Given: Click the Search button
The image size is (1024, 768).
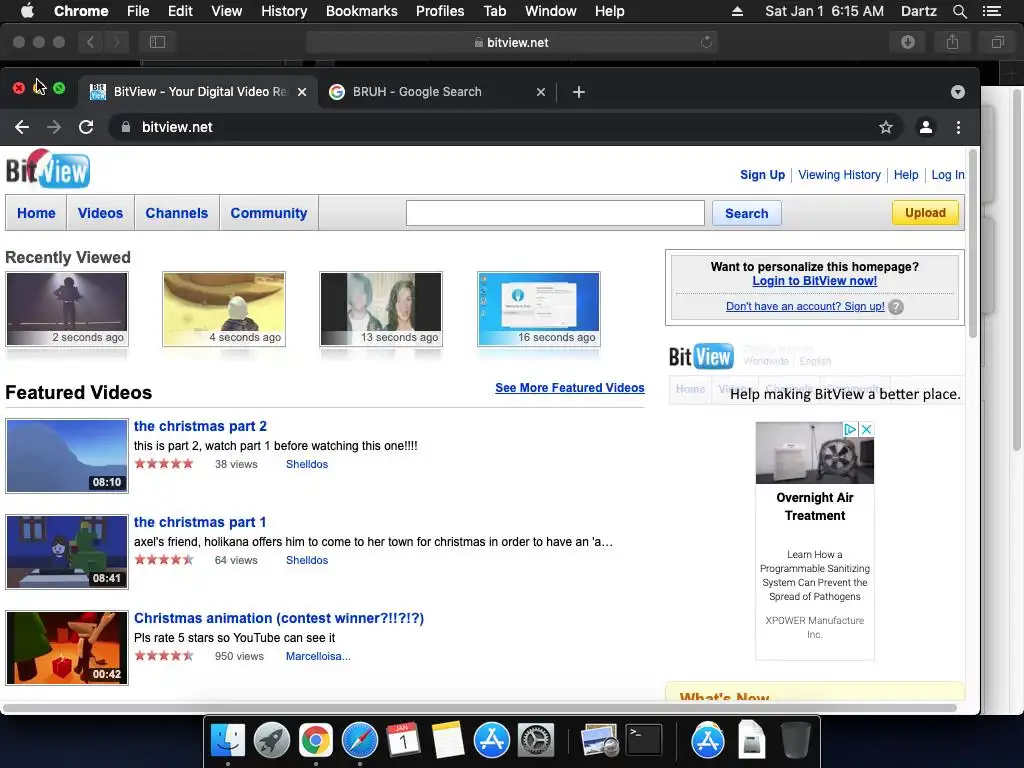Looking at the screenshot, I should click(x=746, y=214).
